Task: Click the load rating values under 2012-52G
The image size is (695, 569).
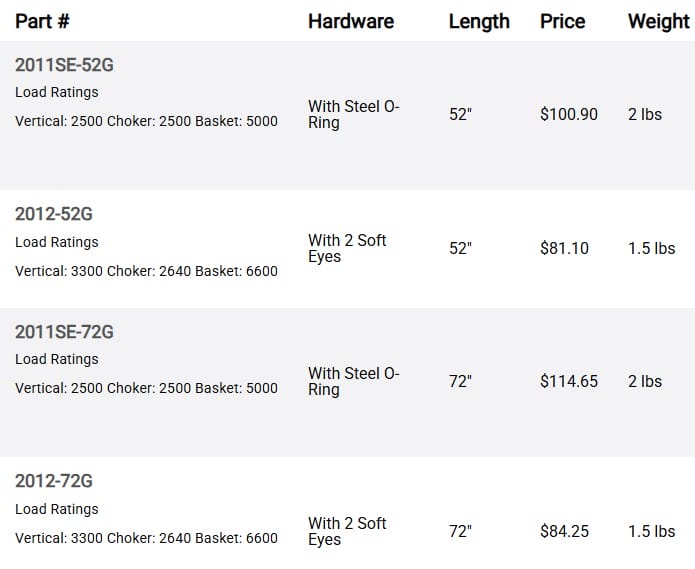Action: click(x=146, y=271)
